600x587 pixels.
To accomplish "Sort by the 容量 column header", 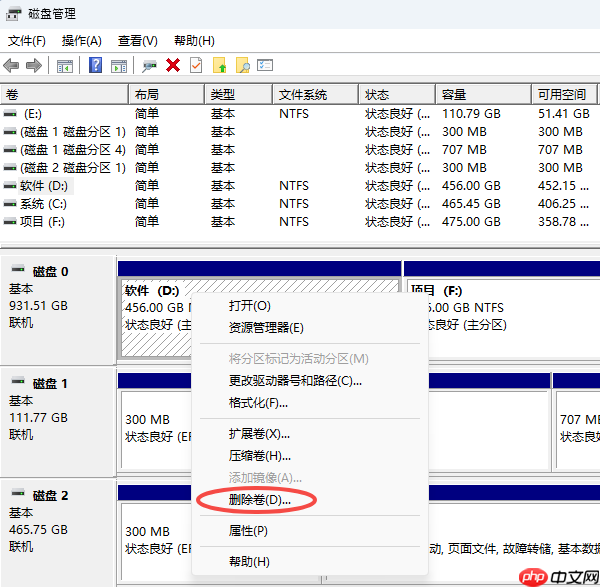I will point(483,94).
